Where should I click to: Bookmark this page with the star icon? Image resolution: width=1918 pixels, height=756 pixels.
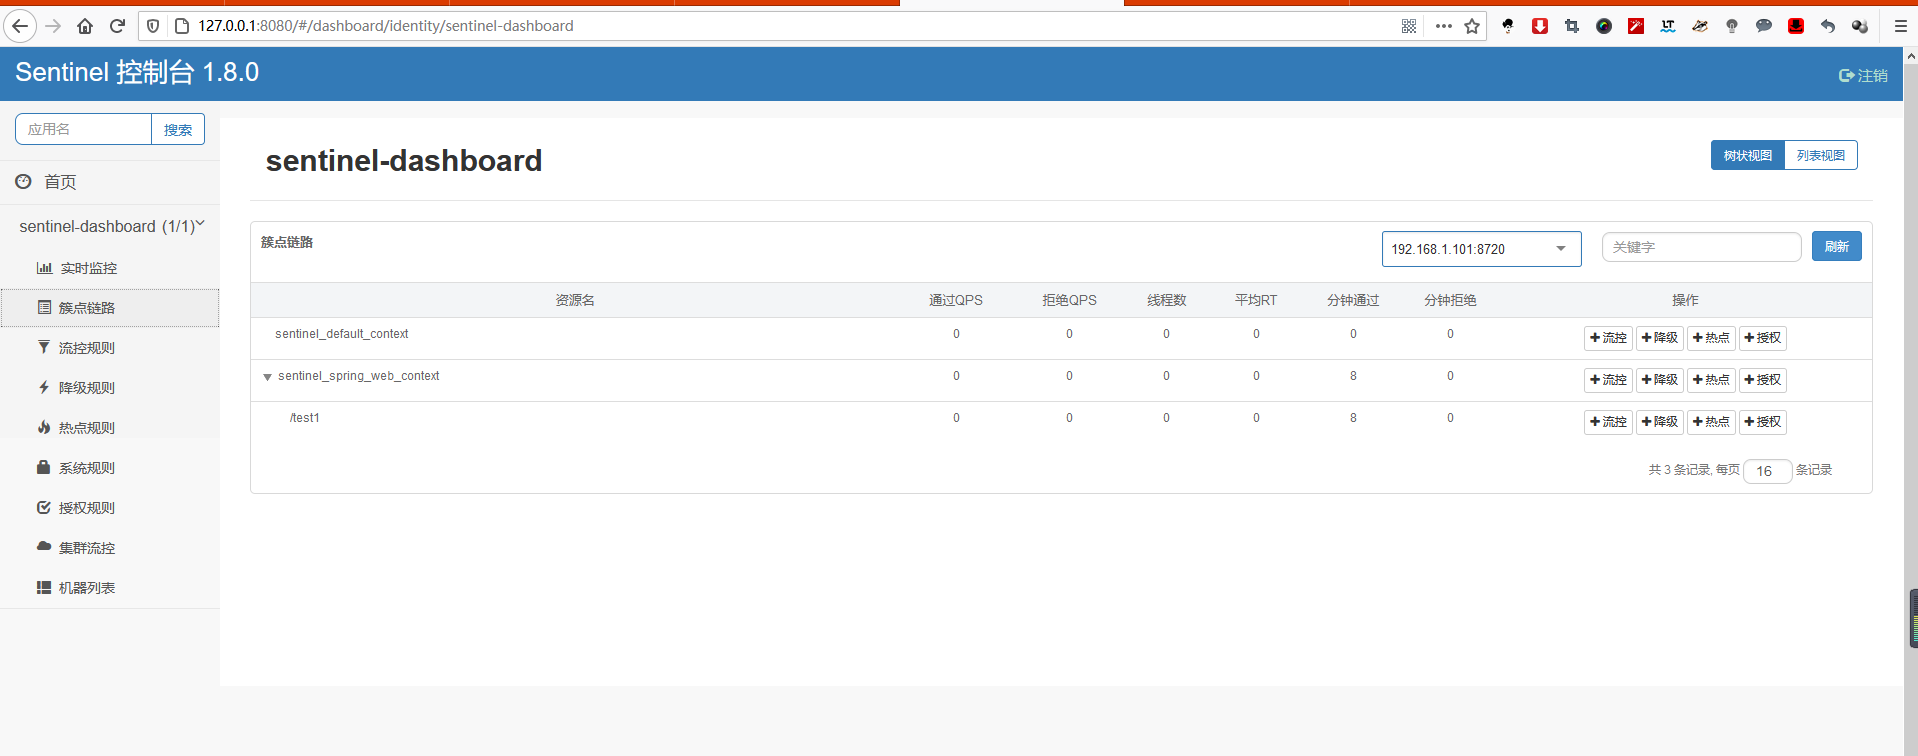(1472, 26)
